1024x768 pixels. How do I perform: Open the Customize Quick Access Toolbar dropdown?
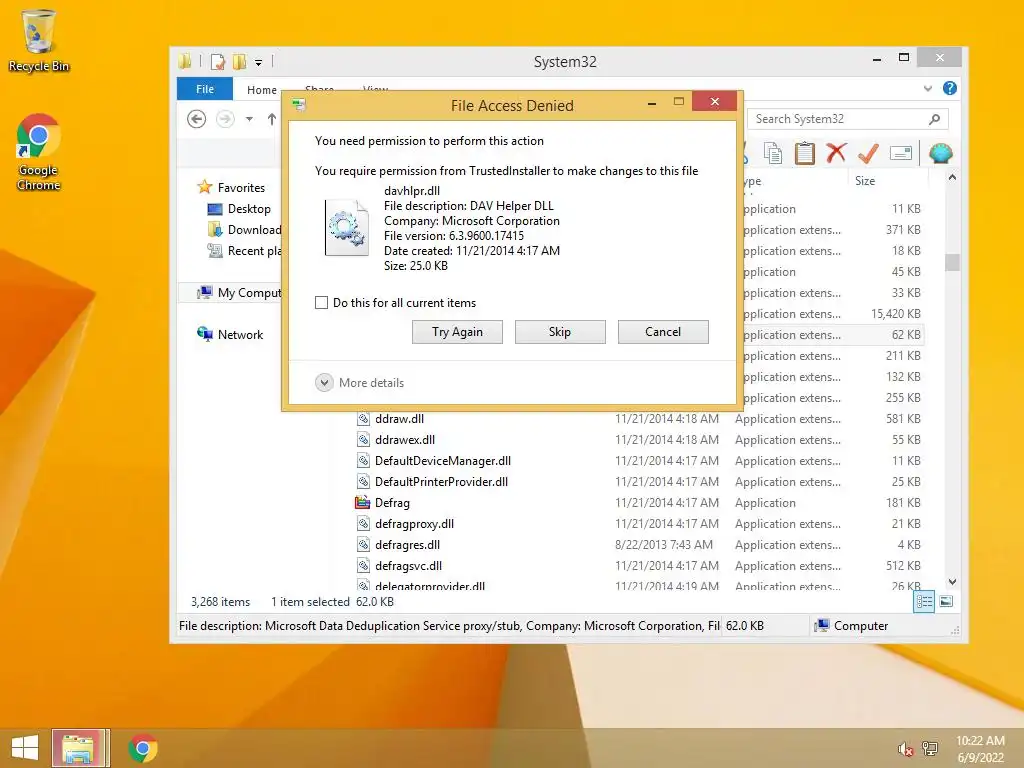tap(259, 63)
